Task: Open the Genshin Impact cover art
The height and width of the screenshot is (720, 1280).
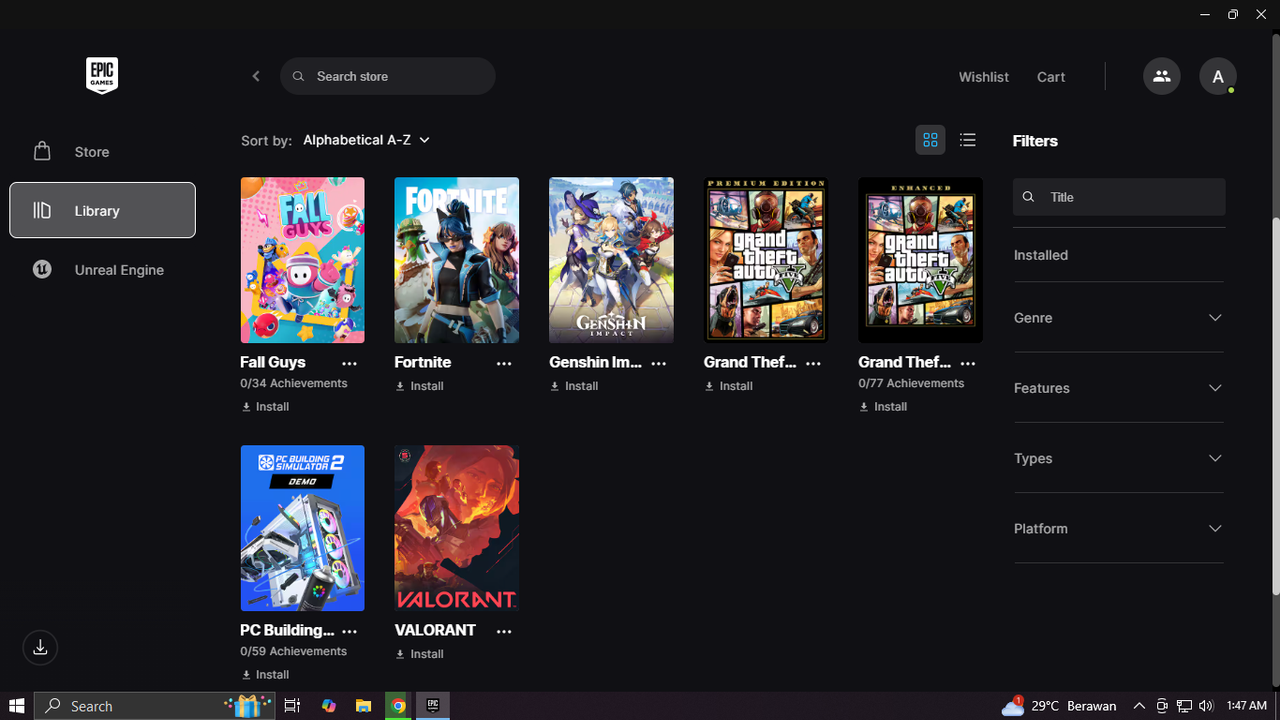Action: click(x=611, y=260)
